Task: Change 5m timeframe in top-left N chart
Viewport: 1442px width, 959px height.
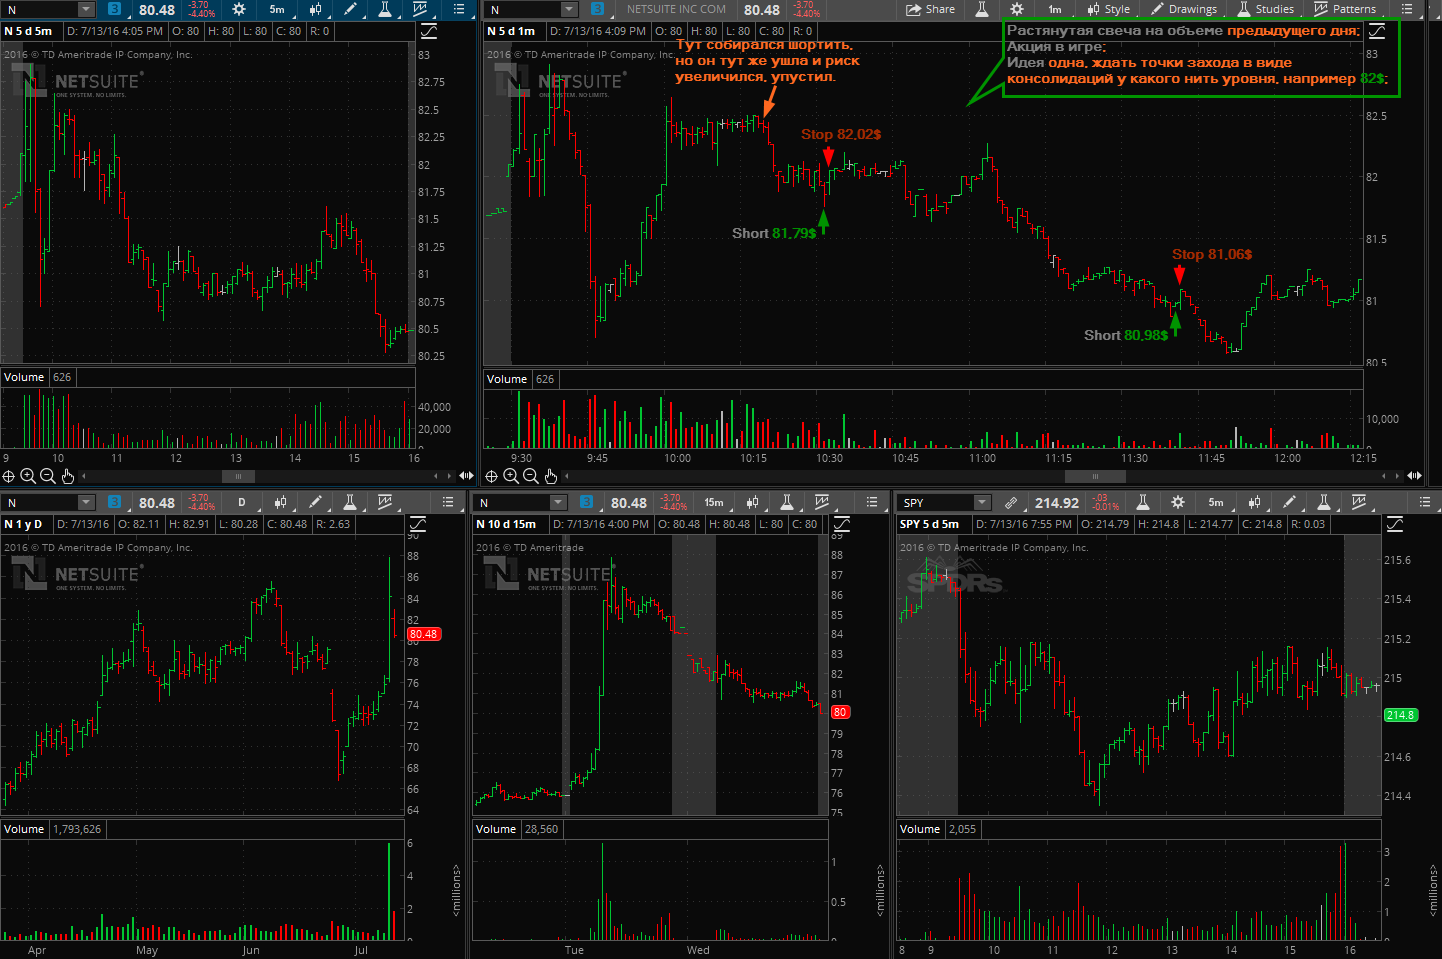Action: [x=277, y=9]
